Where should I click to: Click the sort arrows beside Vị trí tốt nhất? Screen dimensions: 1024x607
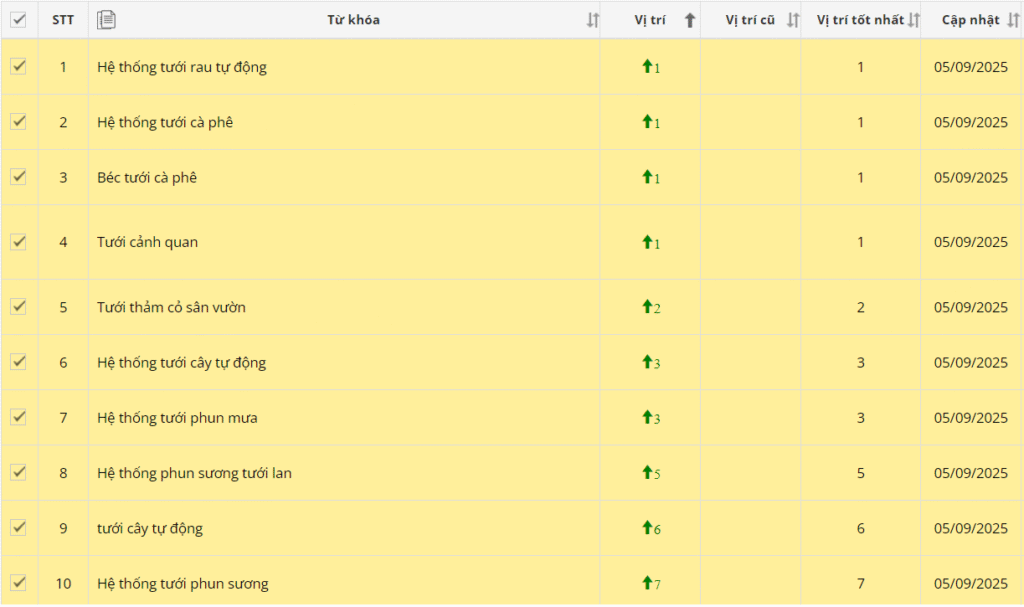pyautogui.click(x=912, y=20)
